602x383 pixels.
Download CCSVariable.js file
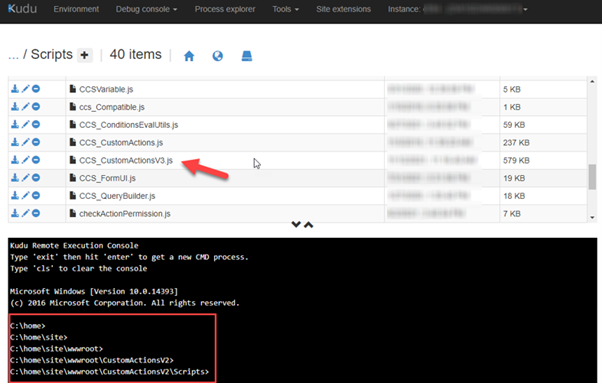click(15, 89)
